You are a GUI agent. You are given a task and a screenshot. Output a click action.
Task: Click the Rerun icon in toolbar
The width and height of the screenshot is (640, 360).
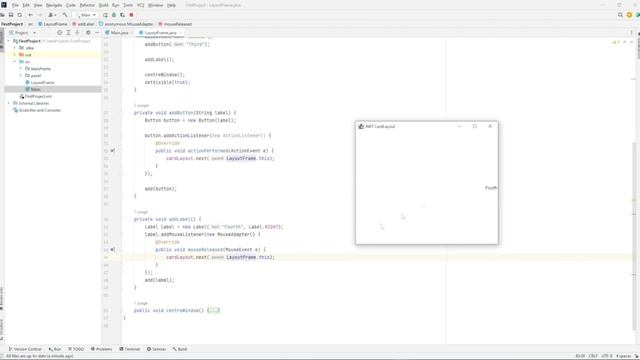click(x=105, y=15)
